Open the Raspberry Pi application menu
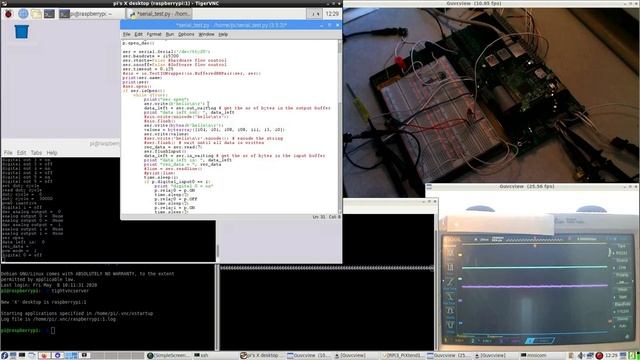 click(8, 14)
